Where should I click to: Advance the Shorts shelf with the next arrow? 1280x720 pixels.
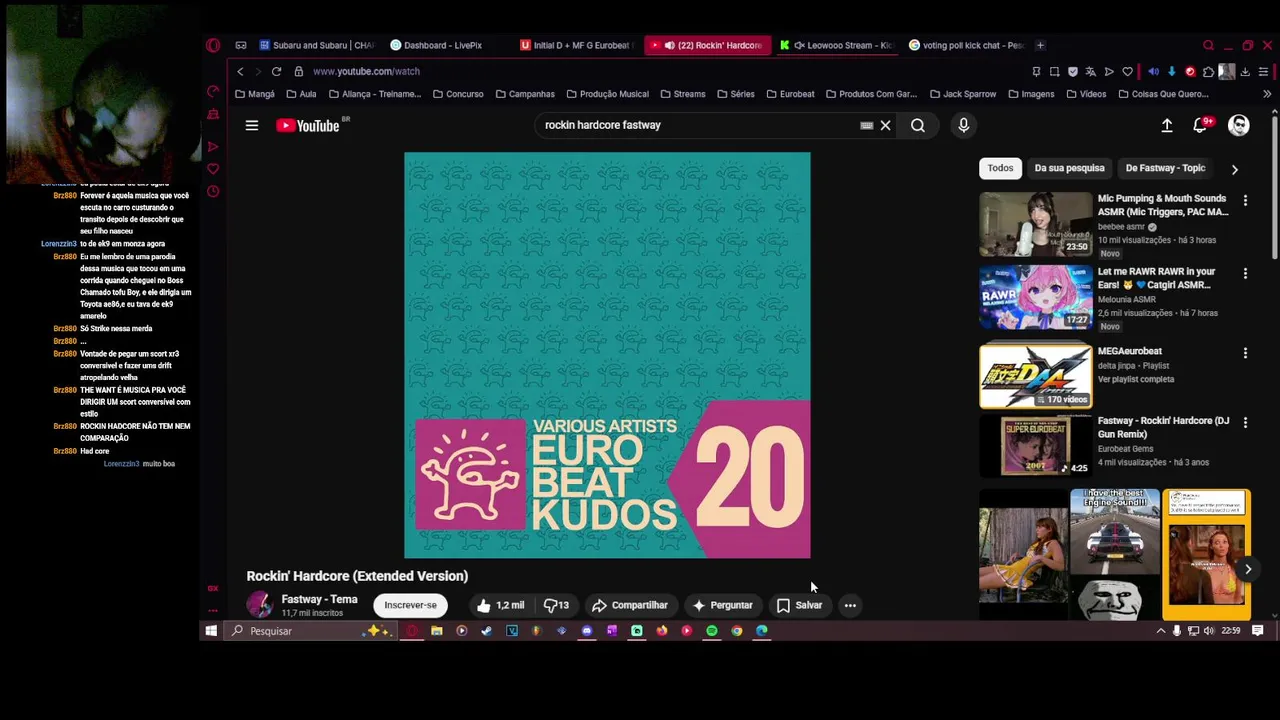click(1248, 569)
